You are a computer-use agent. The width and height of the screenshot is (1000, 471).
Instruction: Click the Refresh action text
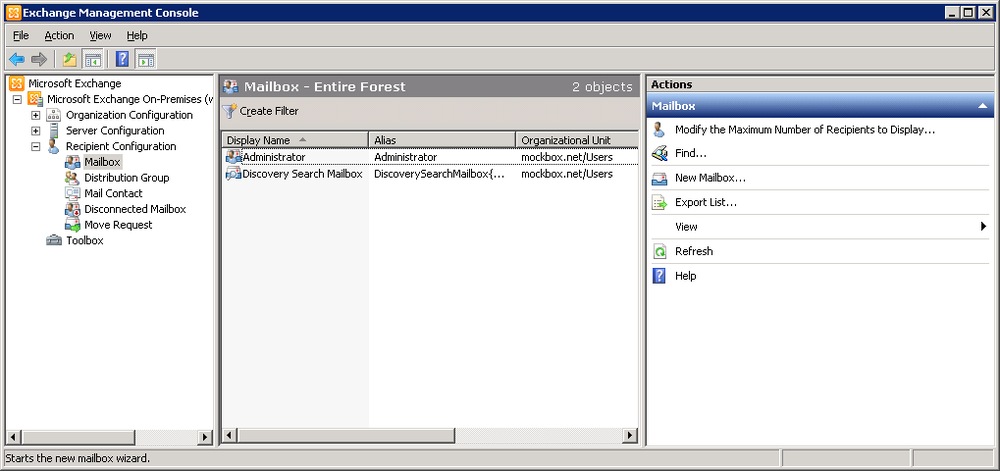coord(694,251)
